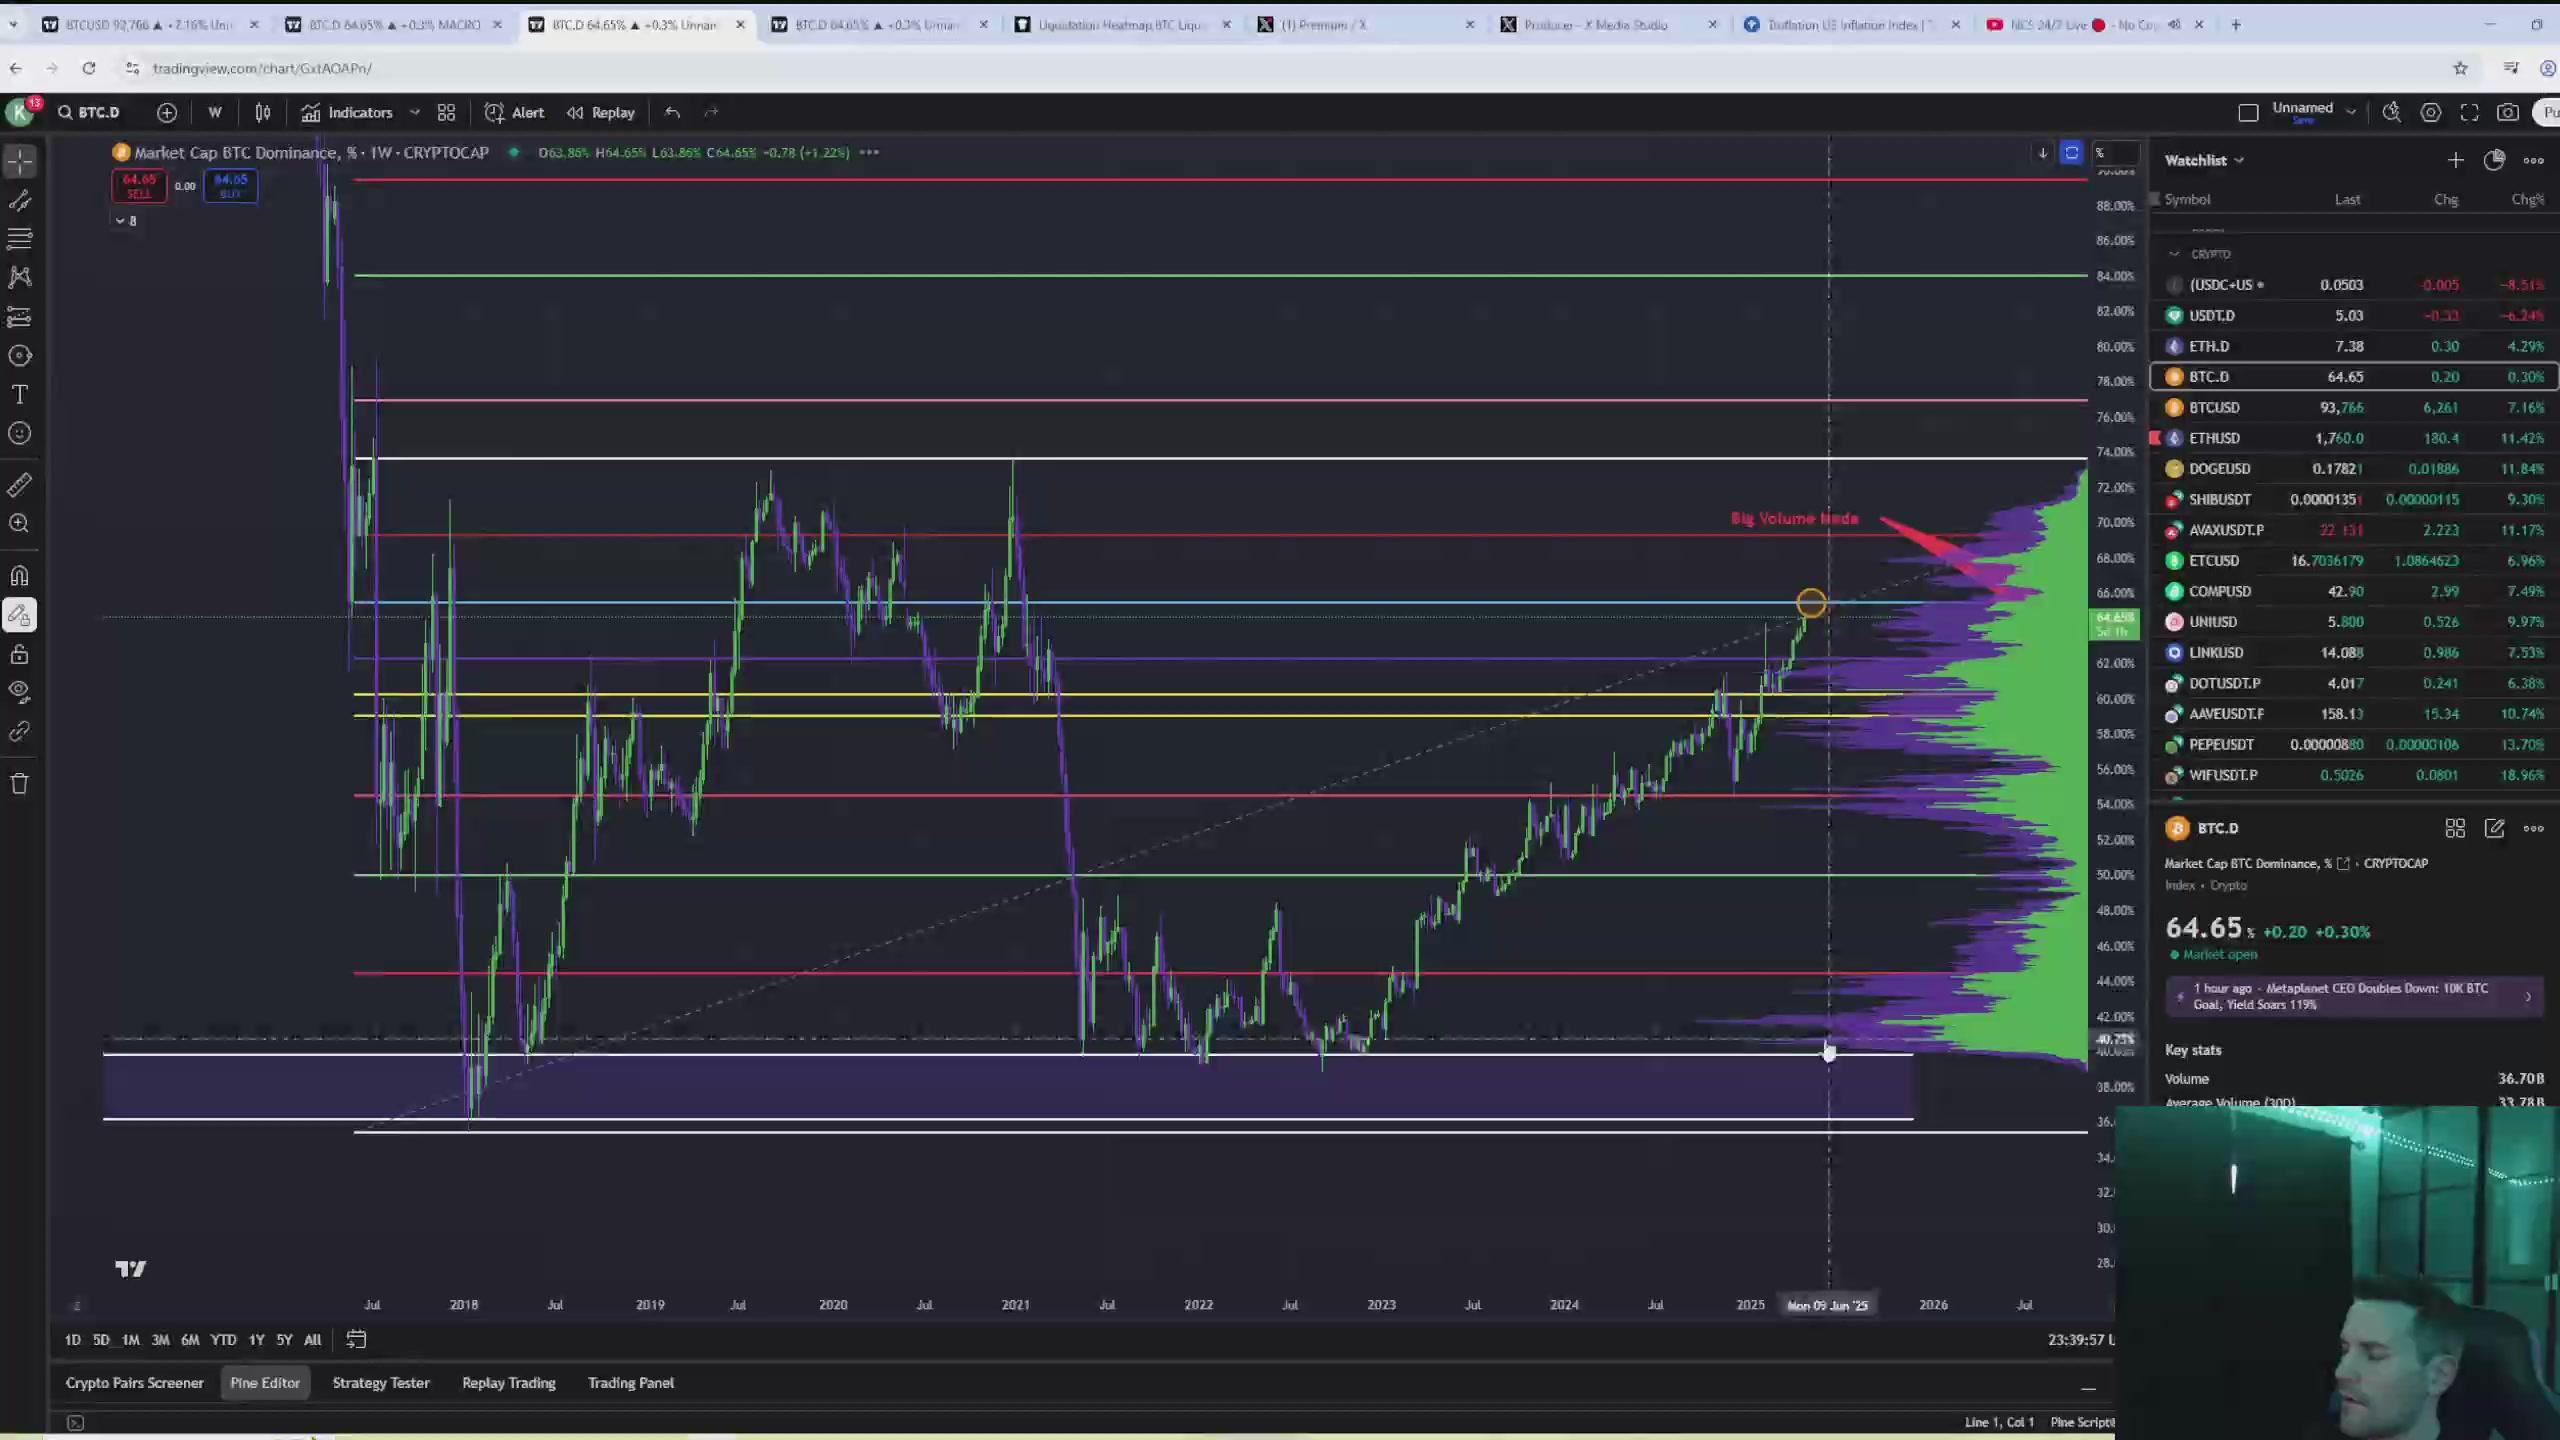
Task: Expand indicator legend collapse arrow
Action: click(x=120, y=221)
